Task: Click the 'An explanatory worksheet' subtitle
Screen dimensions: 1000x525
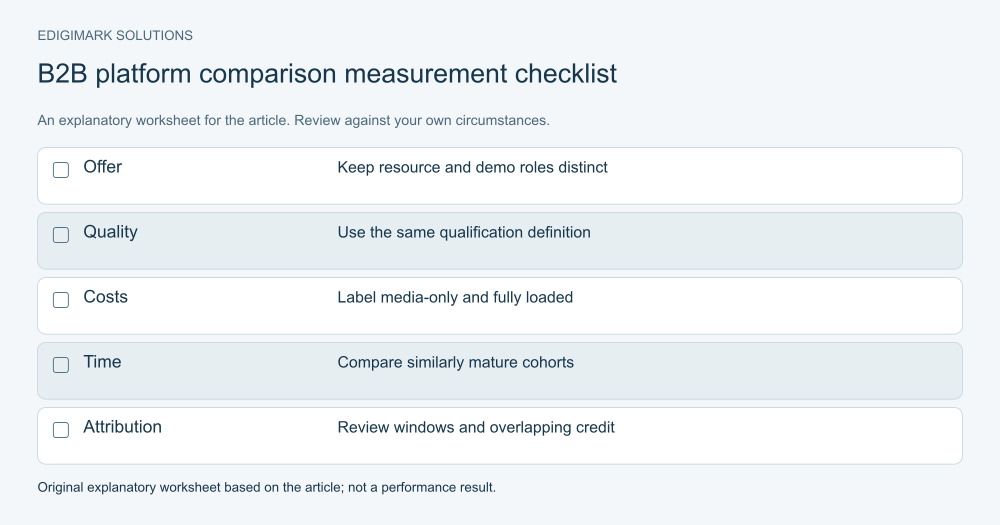Action: pos(293,121)
